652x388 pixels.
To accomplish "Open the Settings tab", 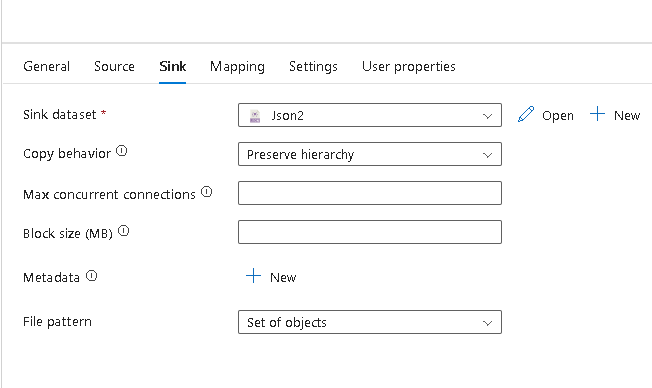I will point(313,67).
